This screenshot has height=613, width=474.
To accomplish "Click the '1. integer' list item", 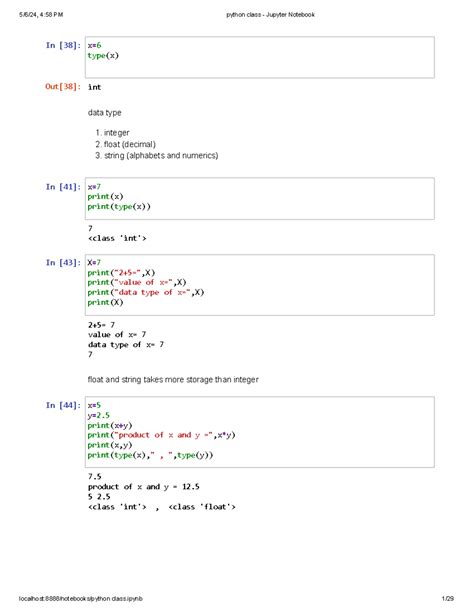I will coord(112,133).
